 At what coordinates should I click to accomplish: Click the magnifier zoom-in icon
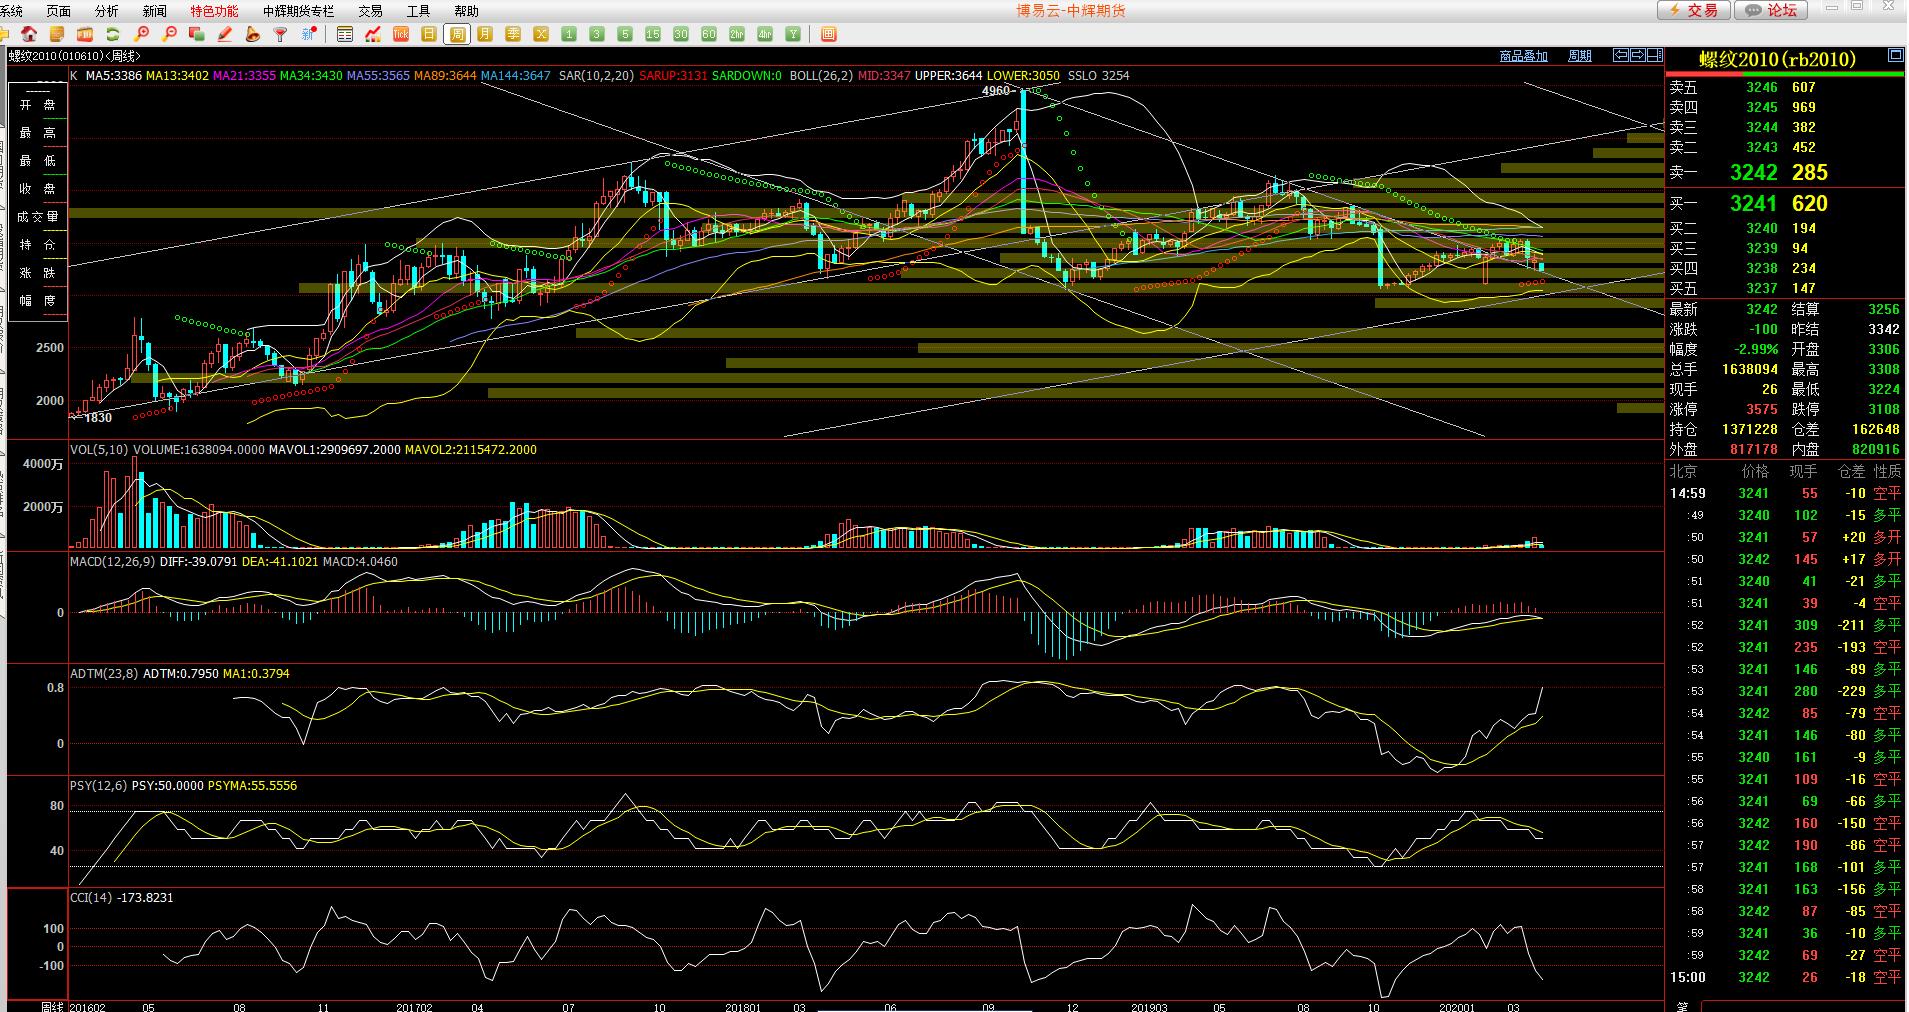141,34
